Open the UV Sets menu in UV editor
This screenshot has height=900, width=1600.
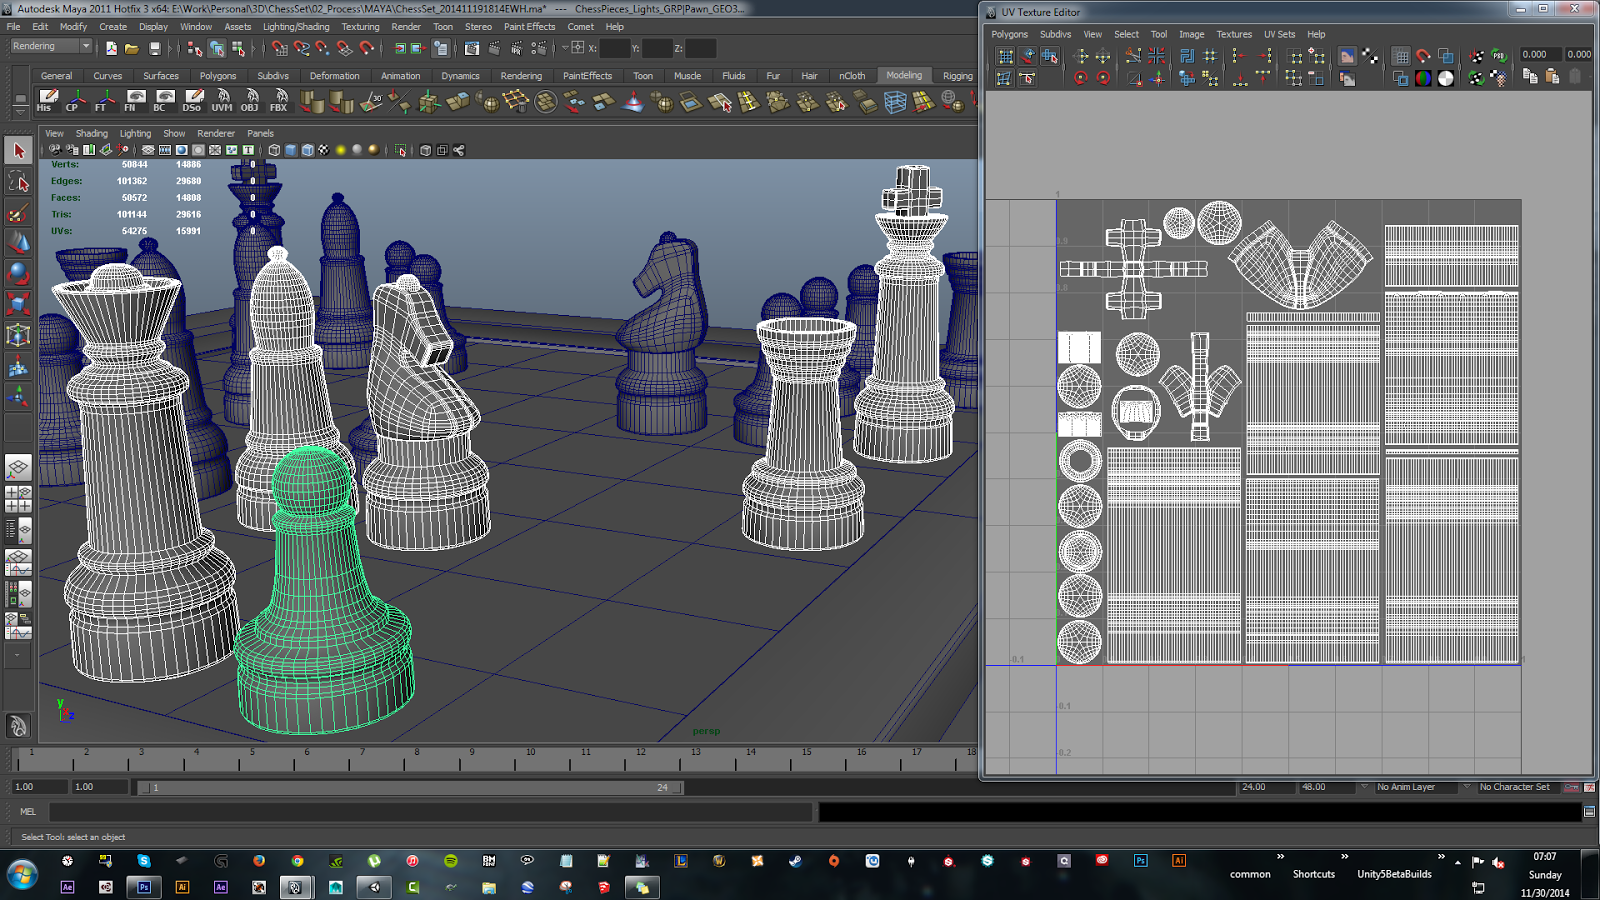pos(1279,34)
